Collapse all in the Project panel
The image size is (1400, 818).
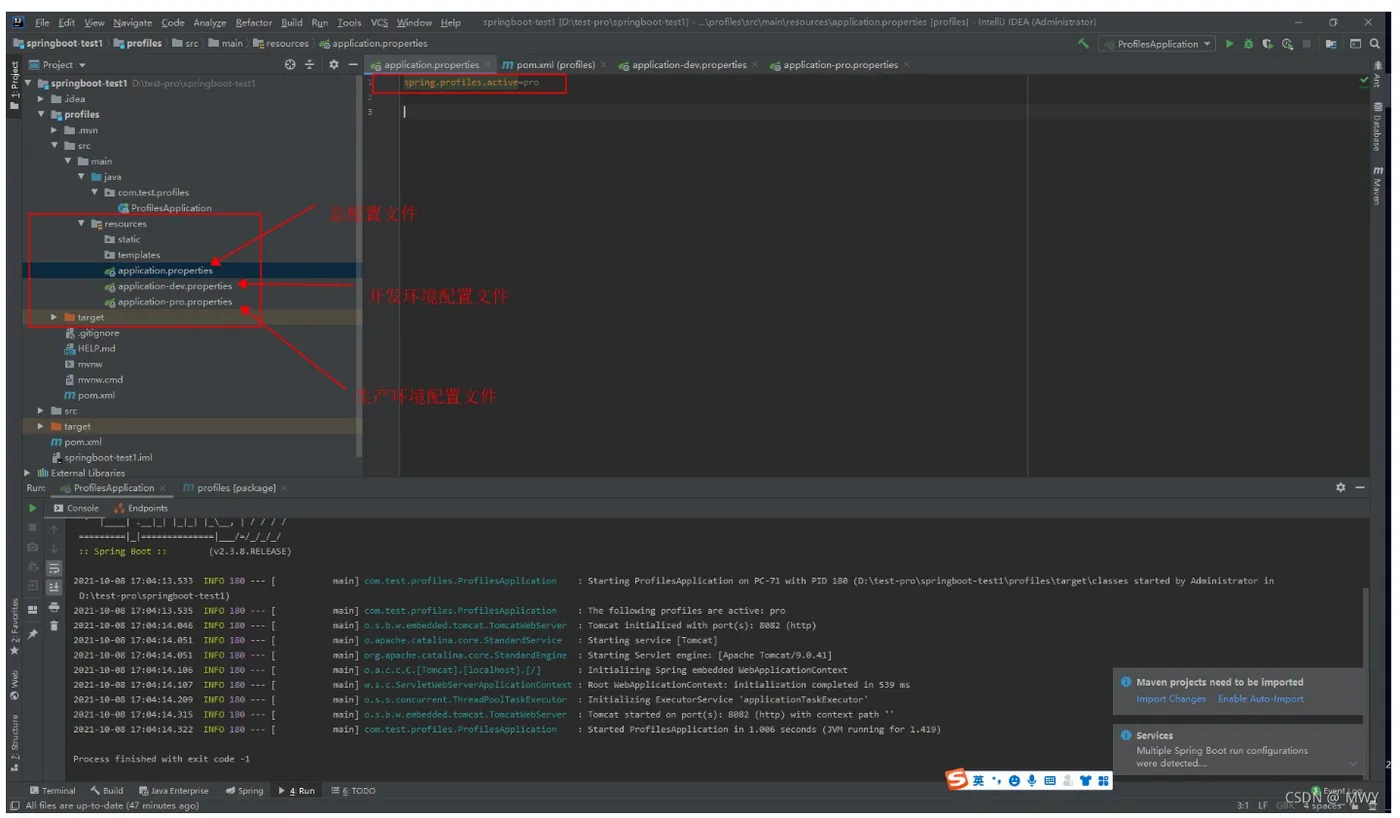click(x=310, y=65)
